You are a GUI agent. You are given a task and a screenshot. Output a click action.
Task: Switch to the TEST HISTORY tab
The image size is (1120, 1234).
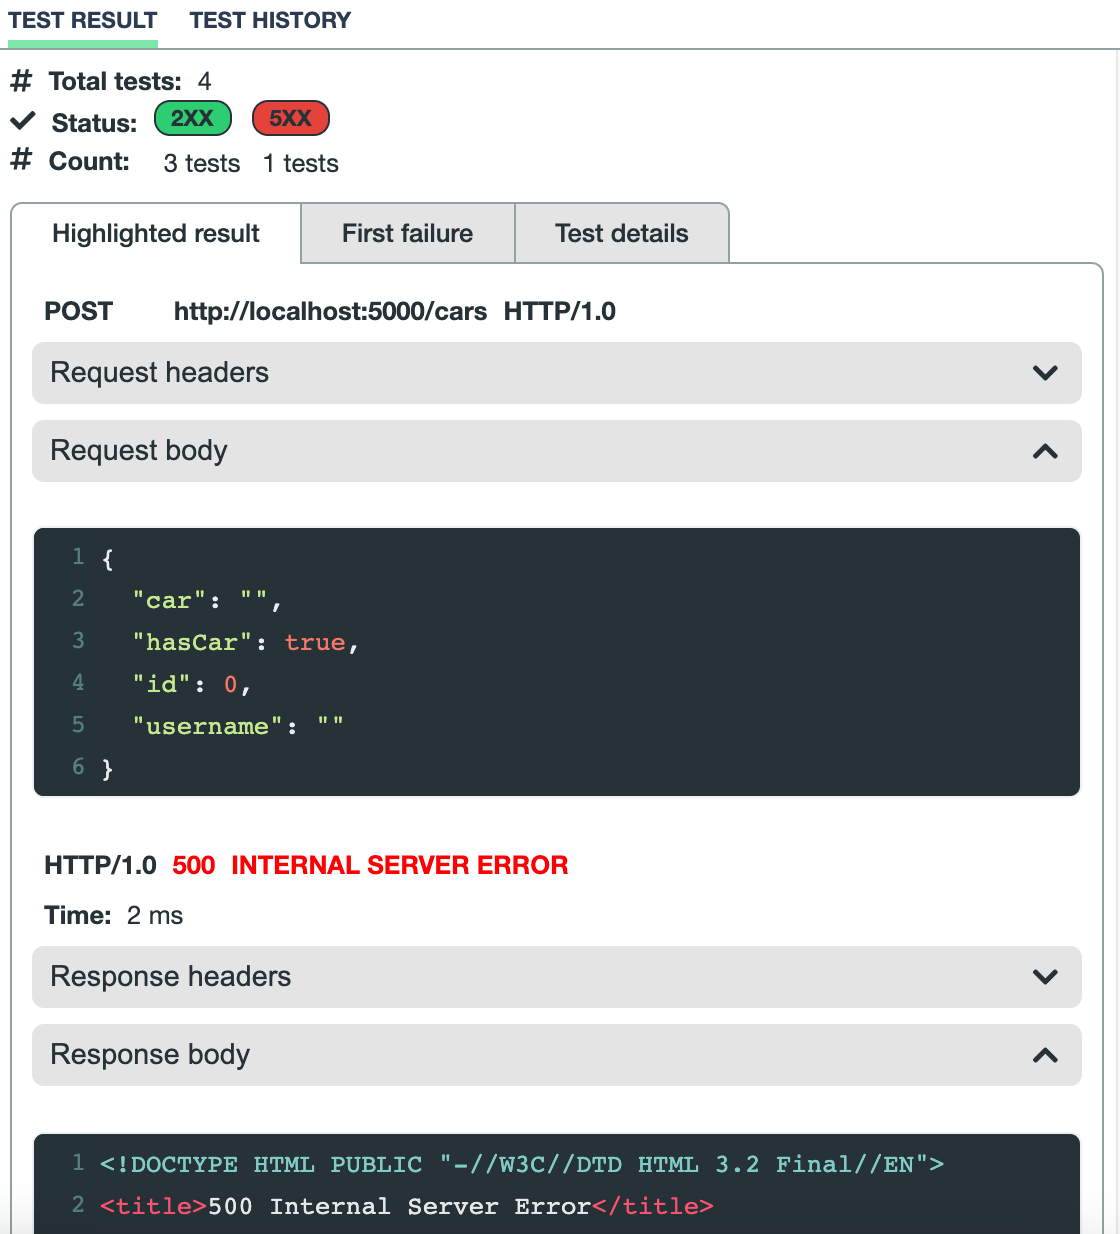(x=270, y=21)
